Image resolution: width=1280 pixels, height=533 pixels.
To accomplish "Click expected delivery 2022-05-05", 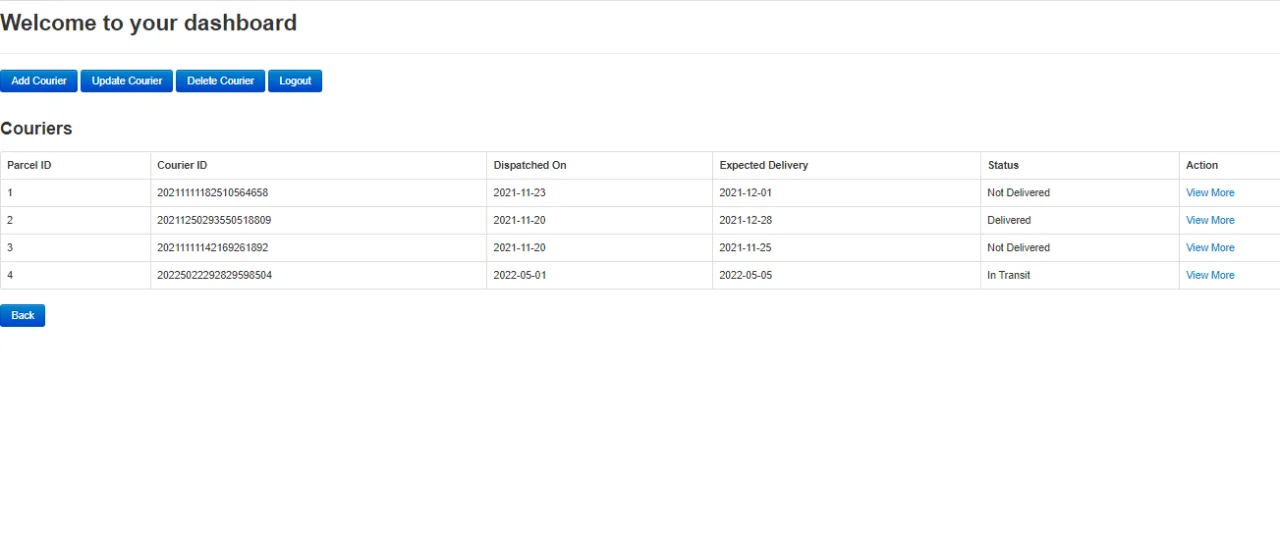I will point(746,275).
